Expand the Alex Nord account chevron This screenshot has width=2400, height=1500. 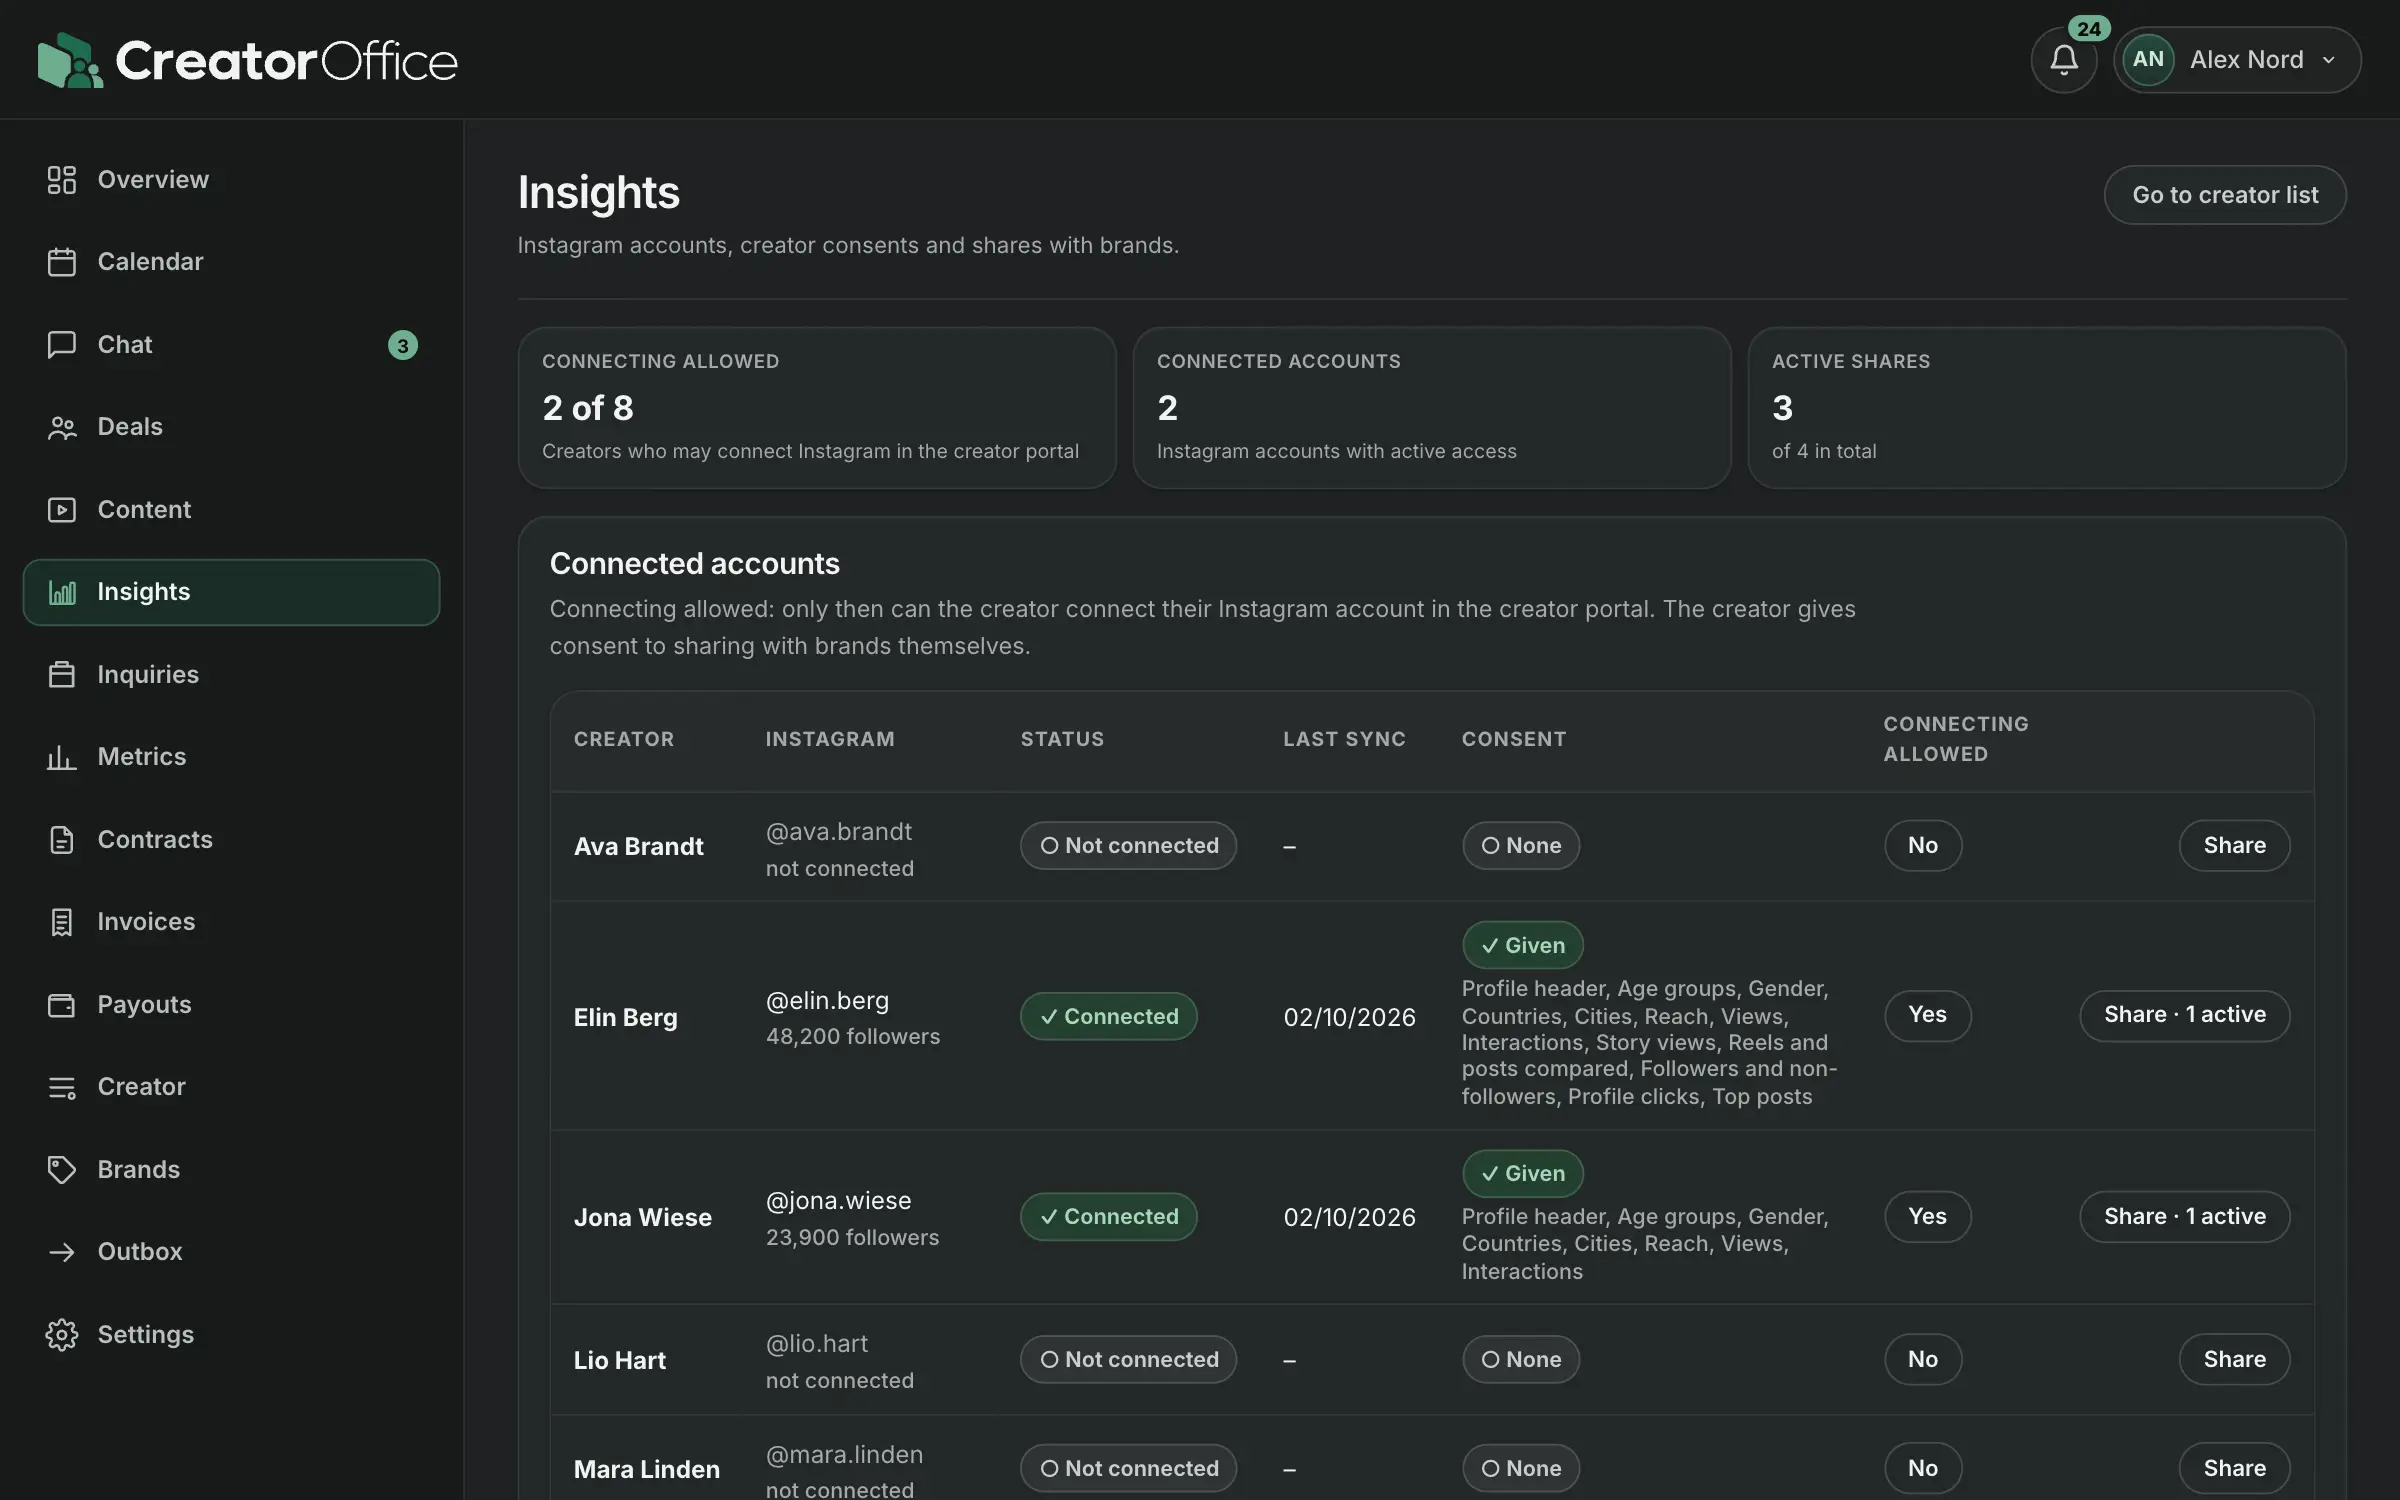tap(2329, 60)
